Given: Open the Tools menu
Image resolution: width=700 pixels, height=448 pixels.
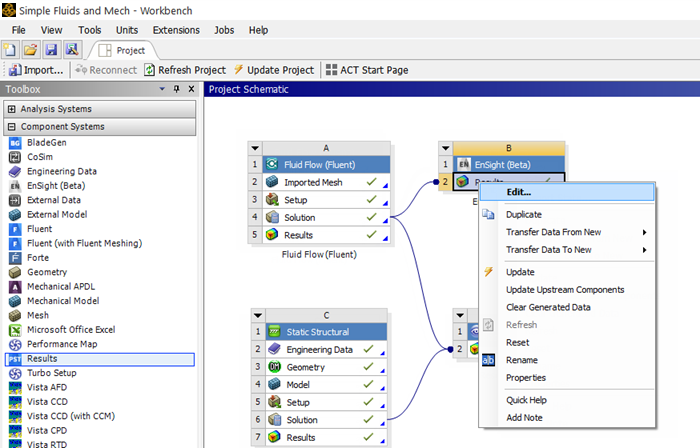Looking at the screenshot, I should tap(90, 30).
